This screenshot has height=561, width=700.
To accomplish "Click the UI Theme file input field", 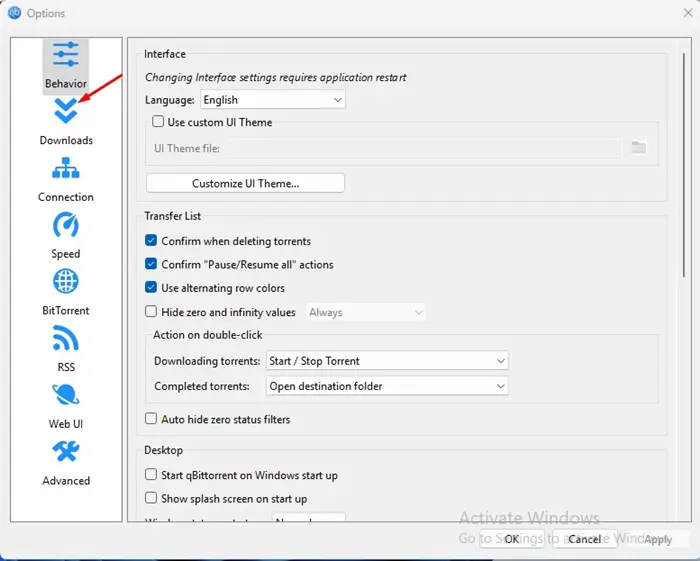I will tap(423, 148).
